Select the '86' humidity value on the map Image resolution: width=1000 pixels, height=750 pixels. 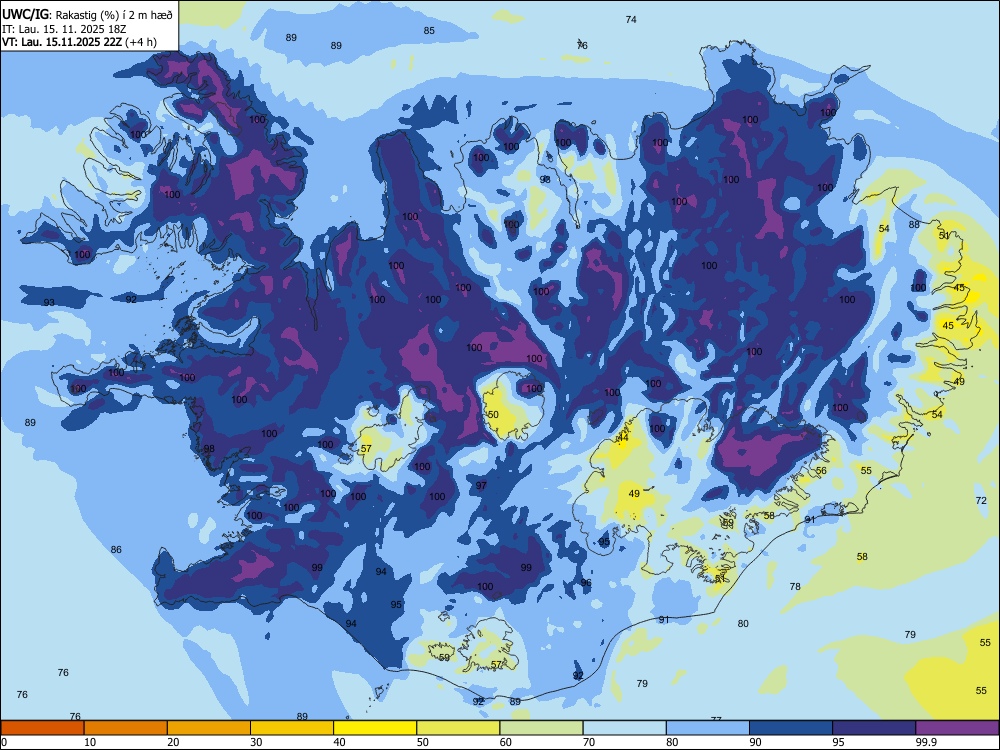(x=116, y=550)
